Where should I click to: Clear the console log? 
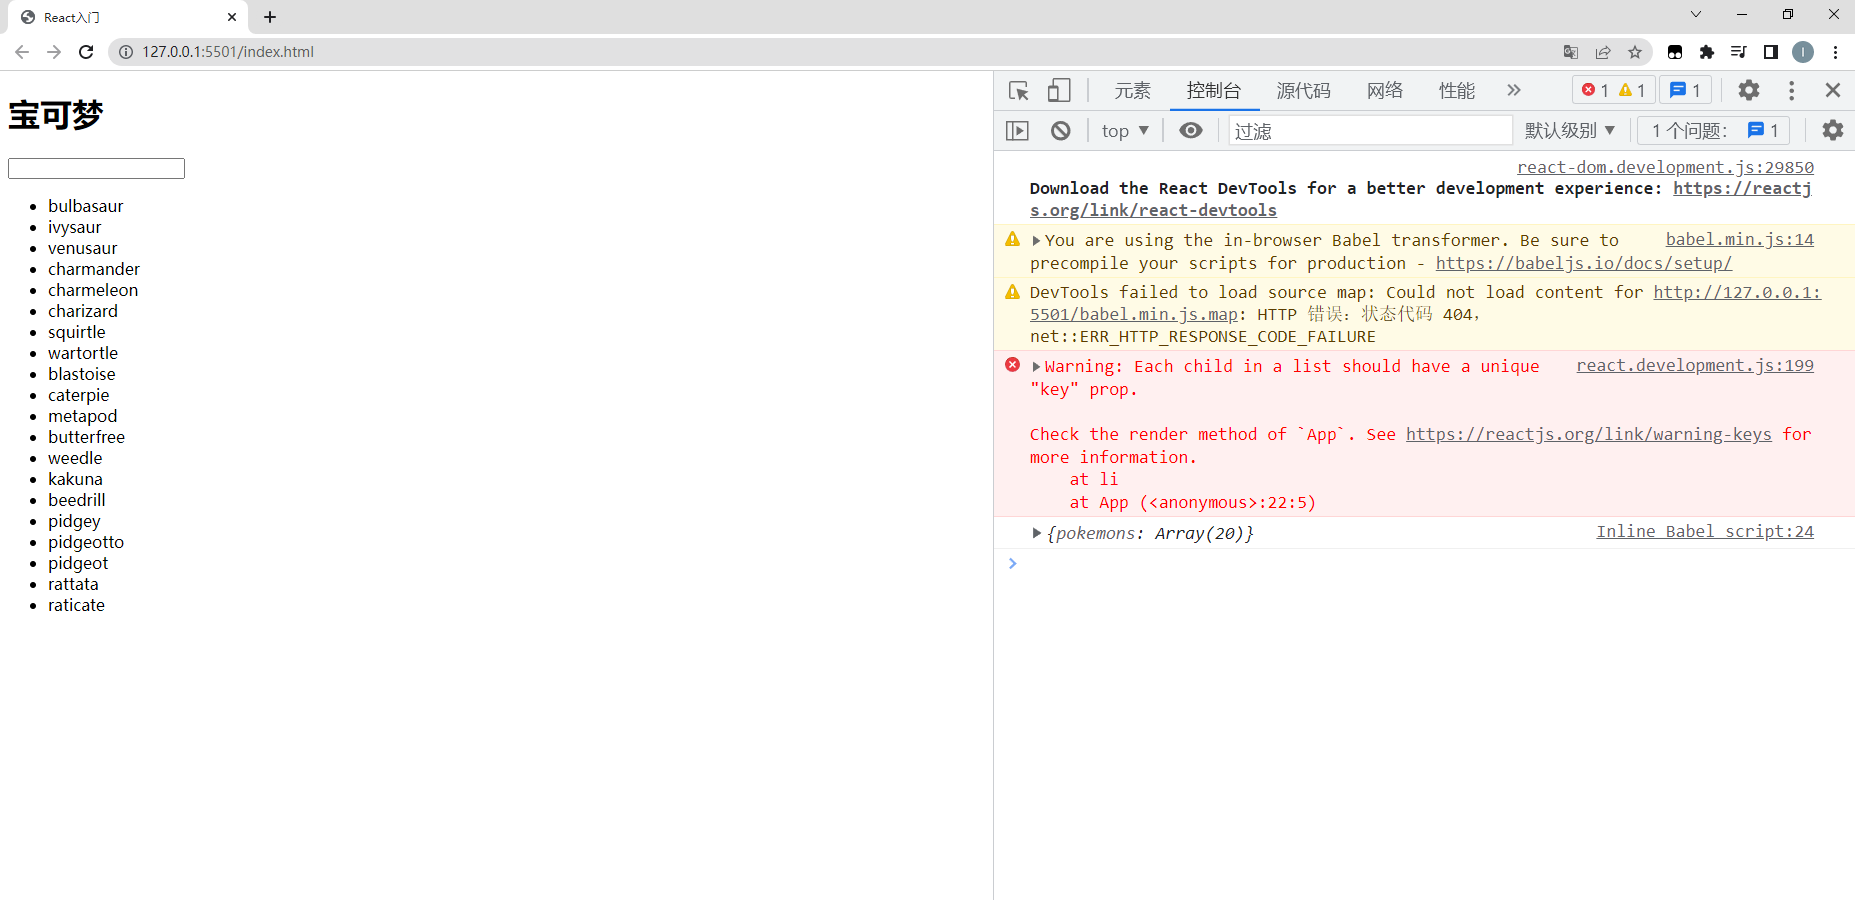pos(1061,130)
